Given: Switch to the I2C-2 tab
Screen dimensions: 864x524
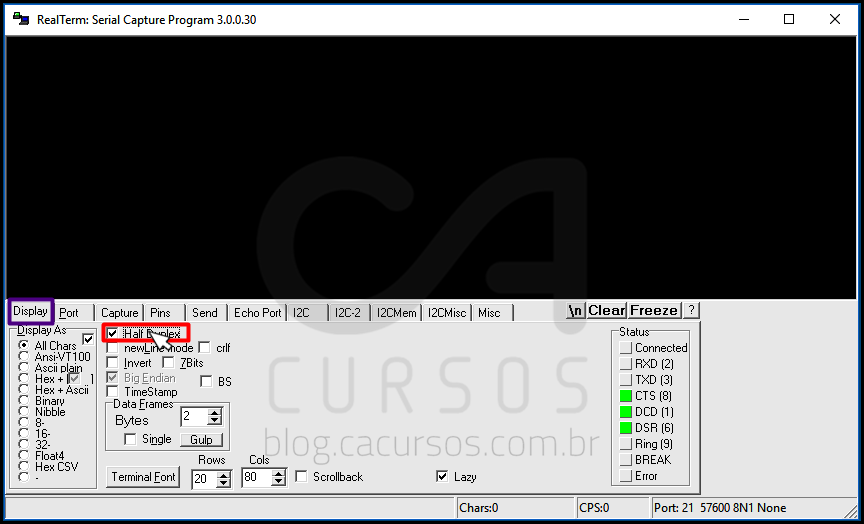Looking at the screenshot, I should (349, 313).
